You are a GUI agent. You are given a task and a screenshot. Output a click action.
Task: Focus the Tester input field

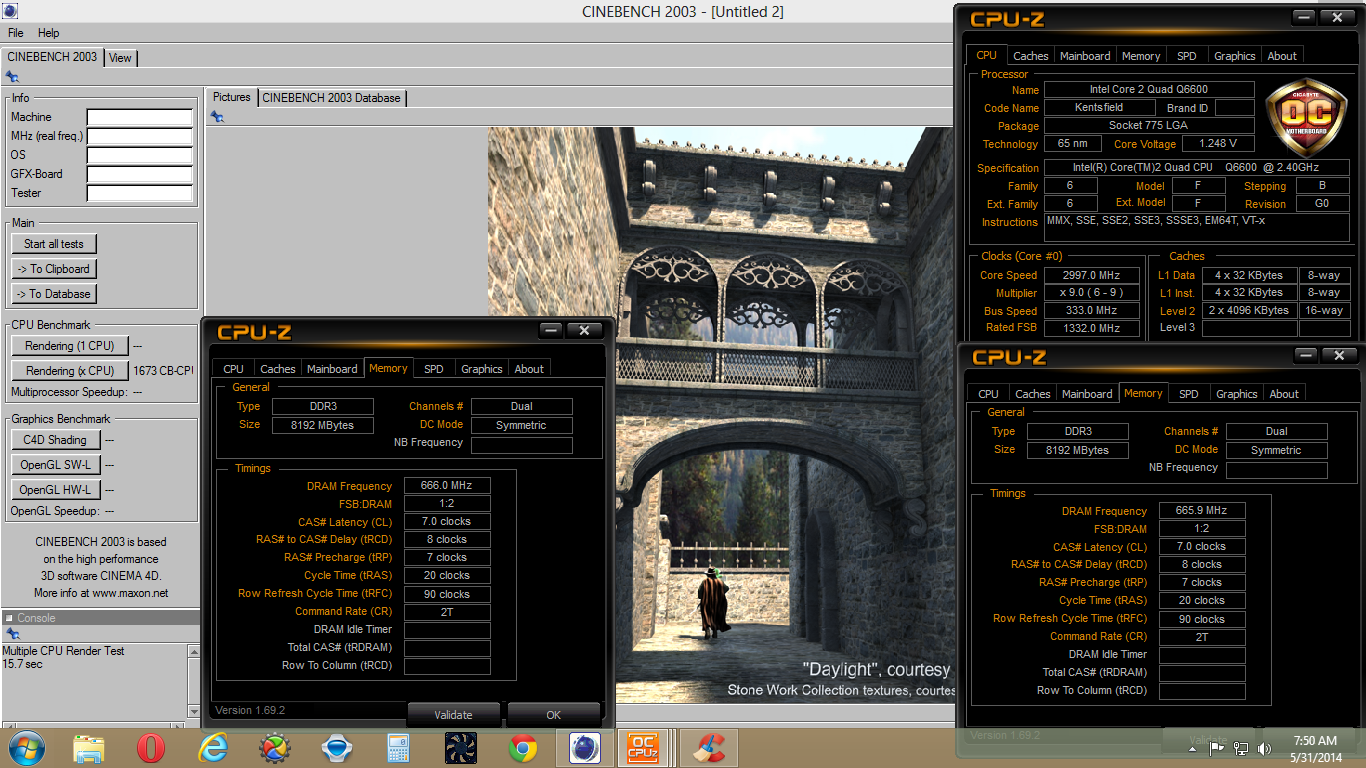coord(139,193)
